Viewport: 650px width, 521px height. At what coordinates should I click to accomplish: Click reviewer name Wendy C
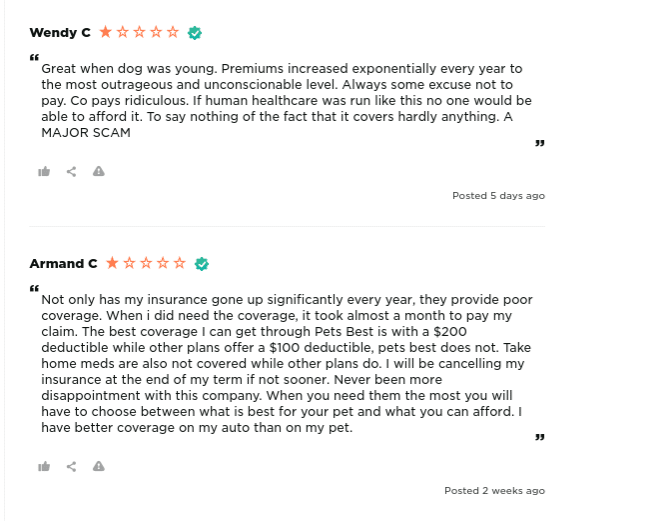click(60, 32)
